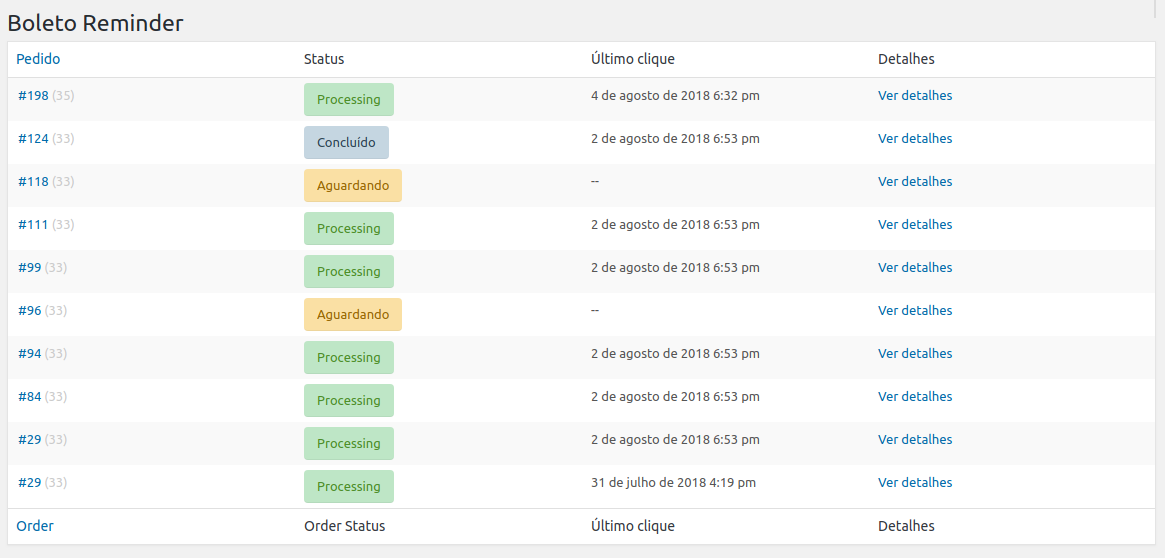This screenshot has width=1165, height=558.
Task: View details for order #124
Action: point(915,139)
